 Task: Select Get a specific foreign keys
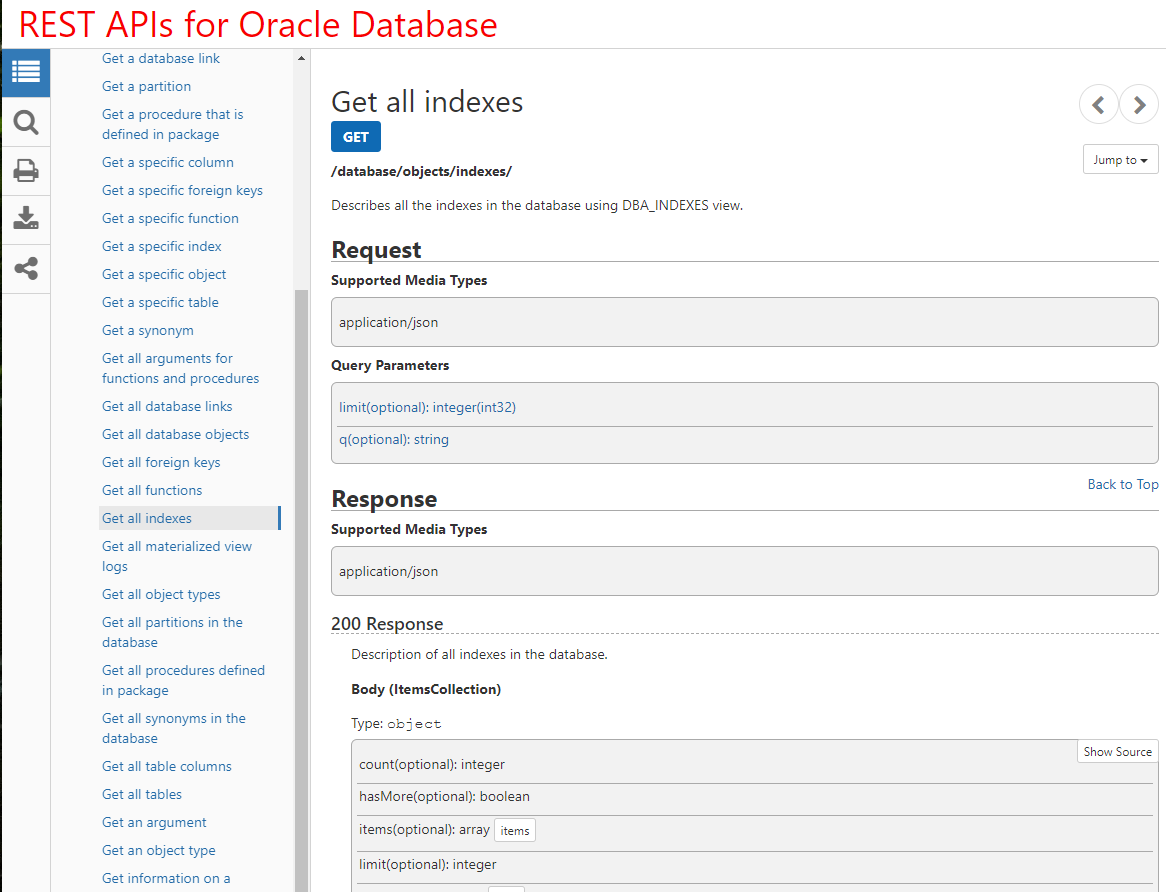(182, 190)
